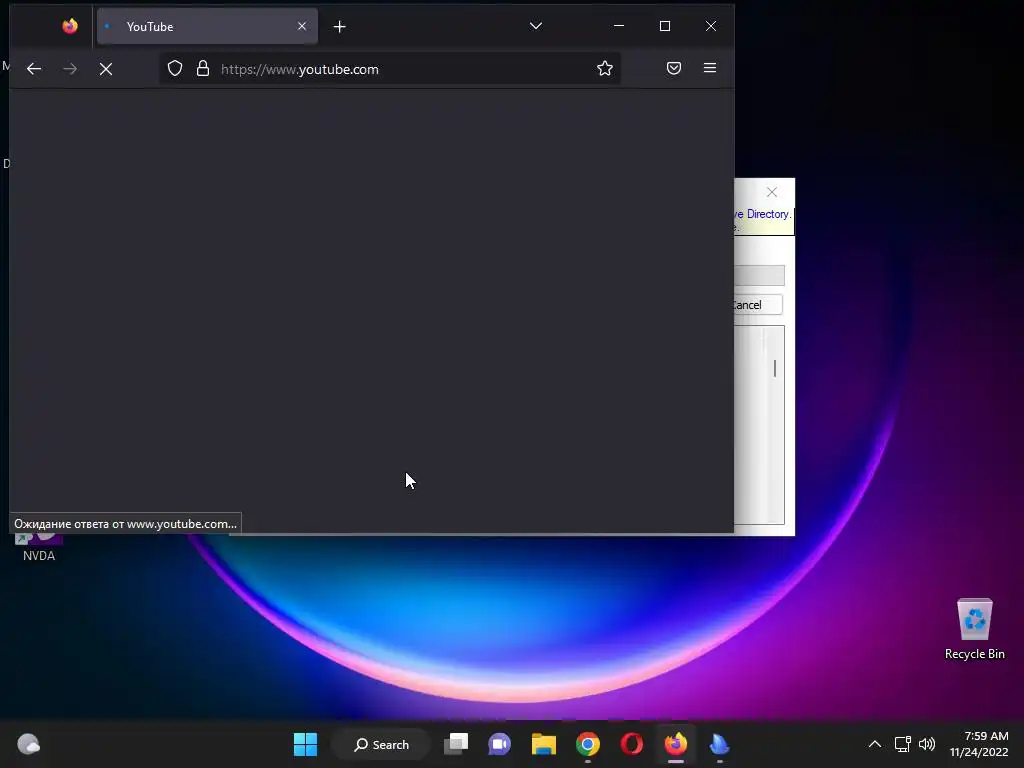Click the site security padlock icon

(202, 69)
